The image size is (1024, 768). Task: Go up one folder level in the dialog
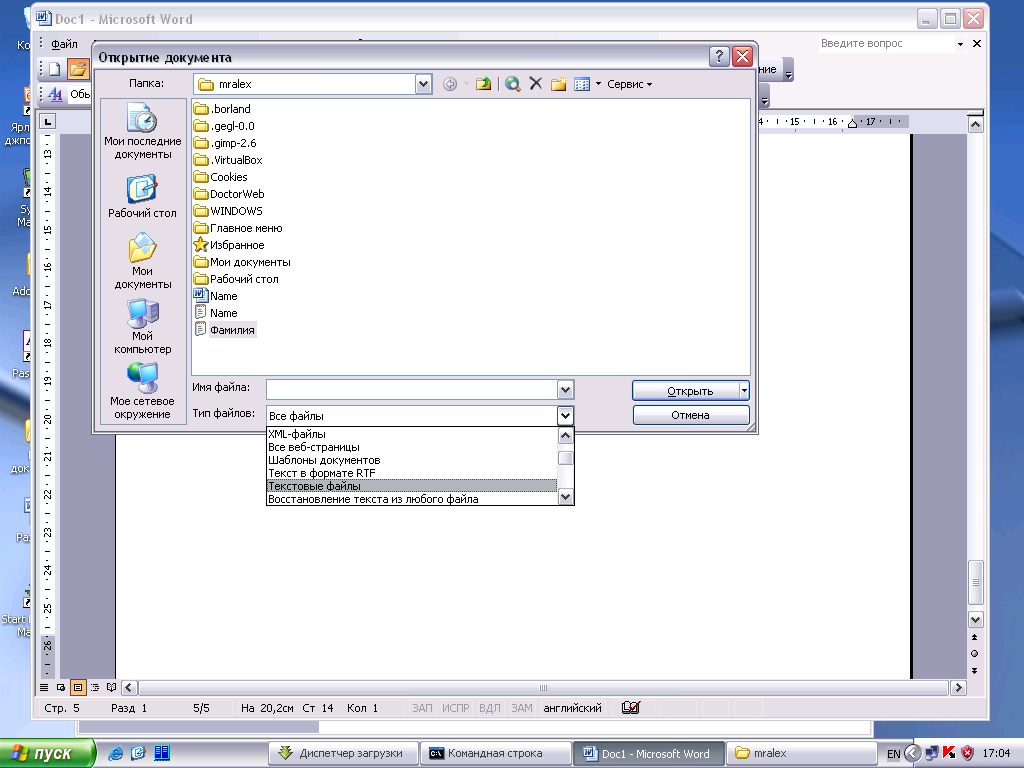483,84
